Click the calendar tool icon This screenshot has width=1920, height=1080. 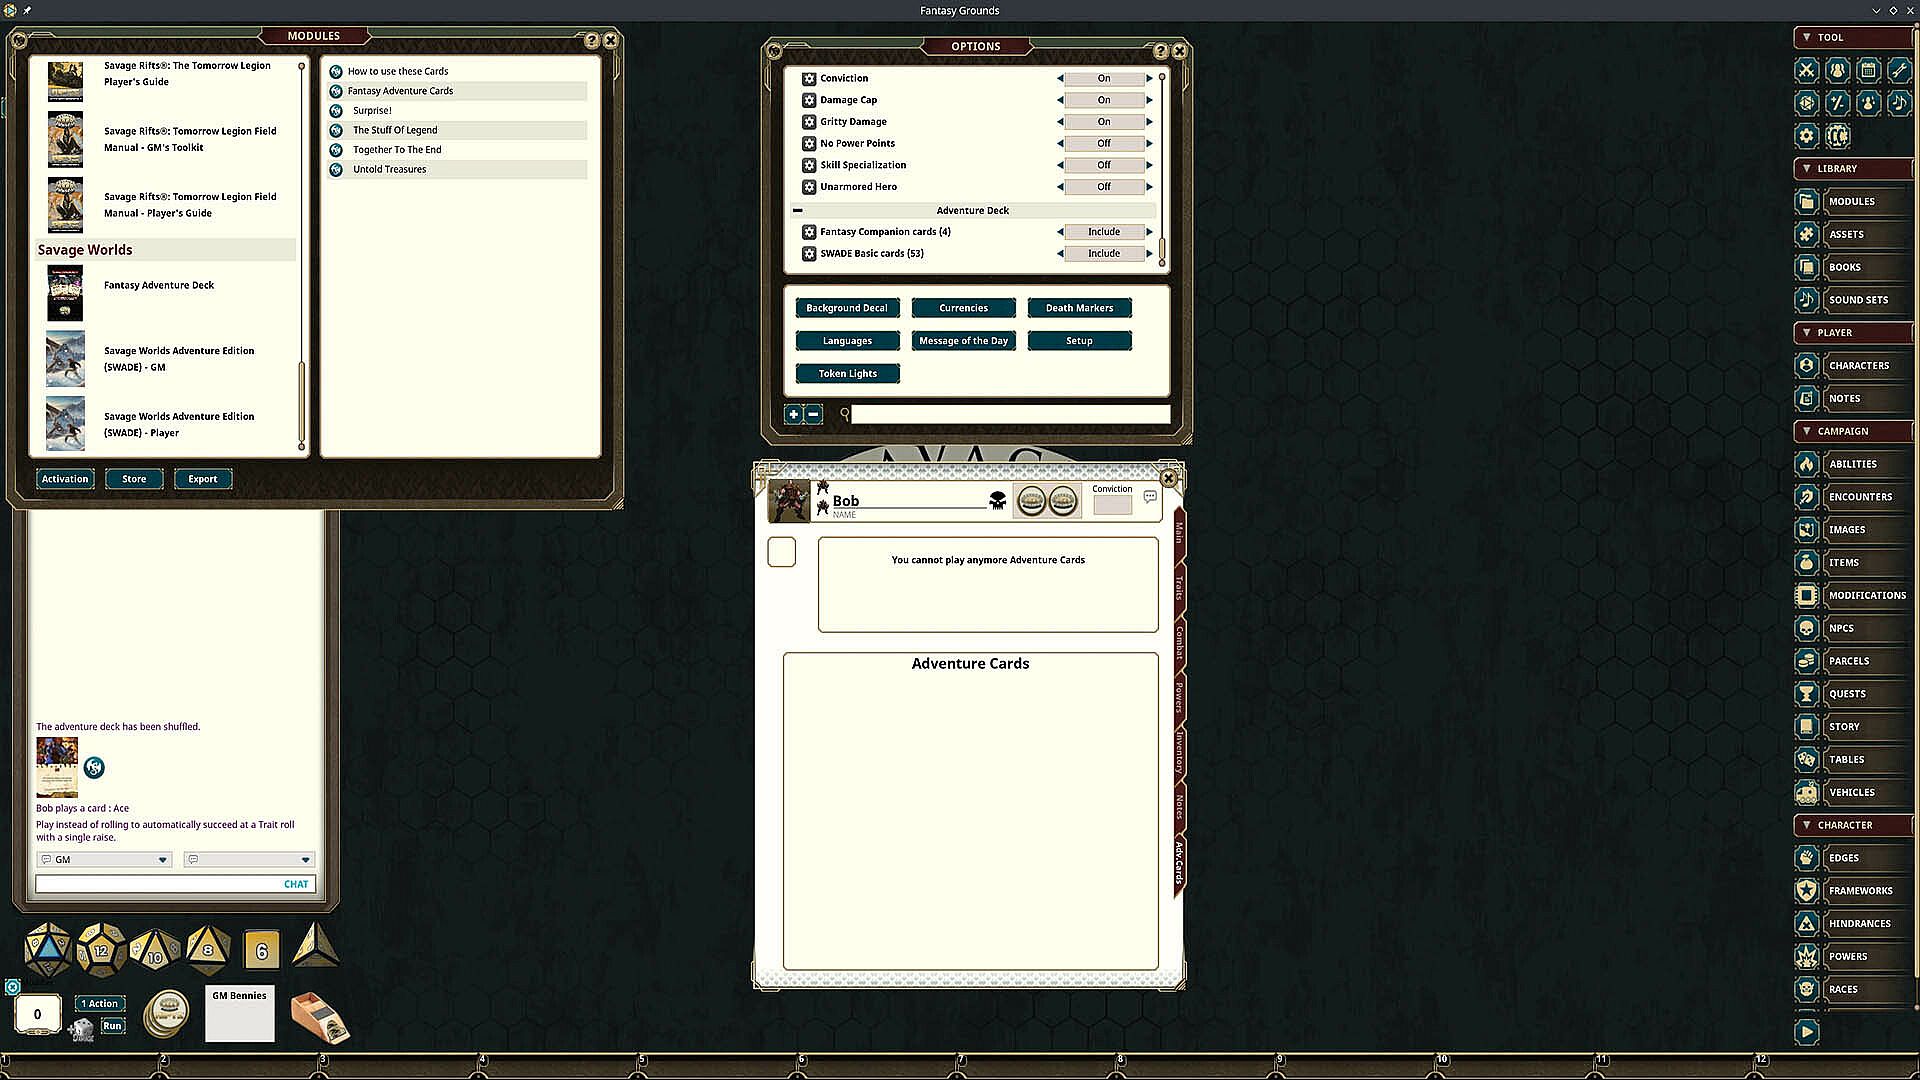1868,70
